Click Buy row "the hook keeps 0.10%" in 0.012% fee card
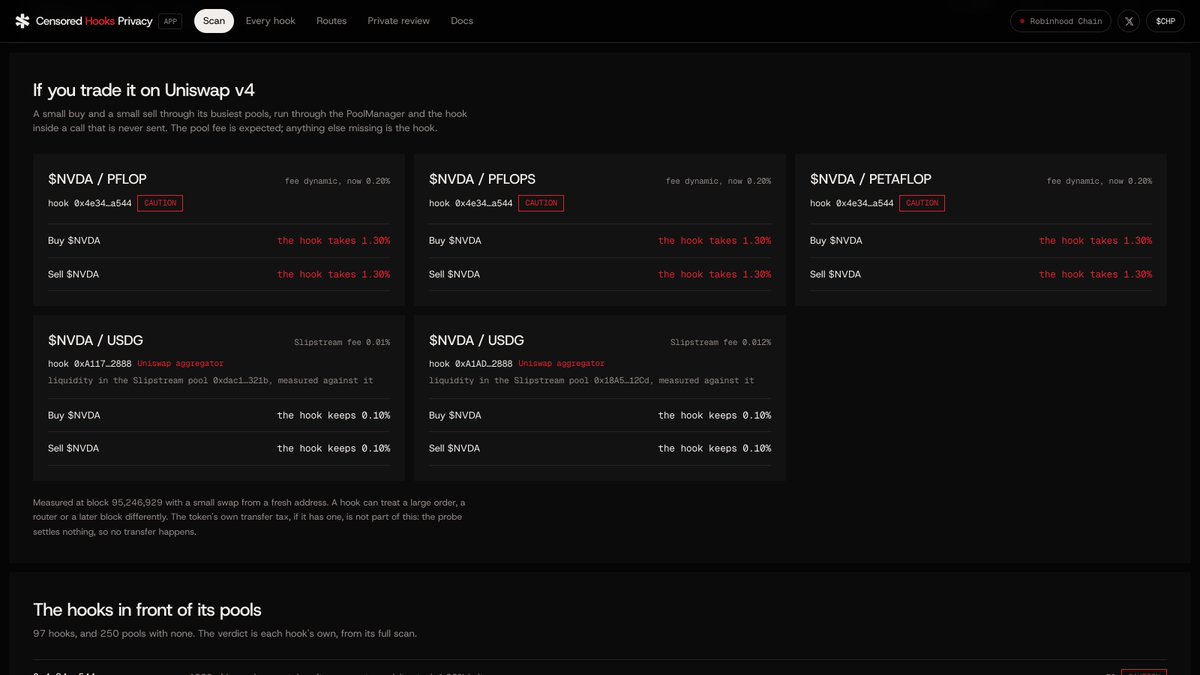1200x675 pixels. [714, 416]
